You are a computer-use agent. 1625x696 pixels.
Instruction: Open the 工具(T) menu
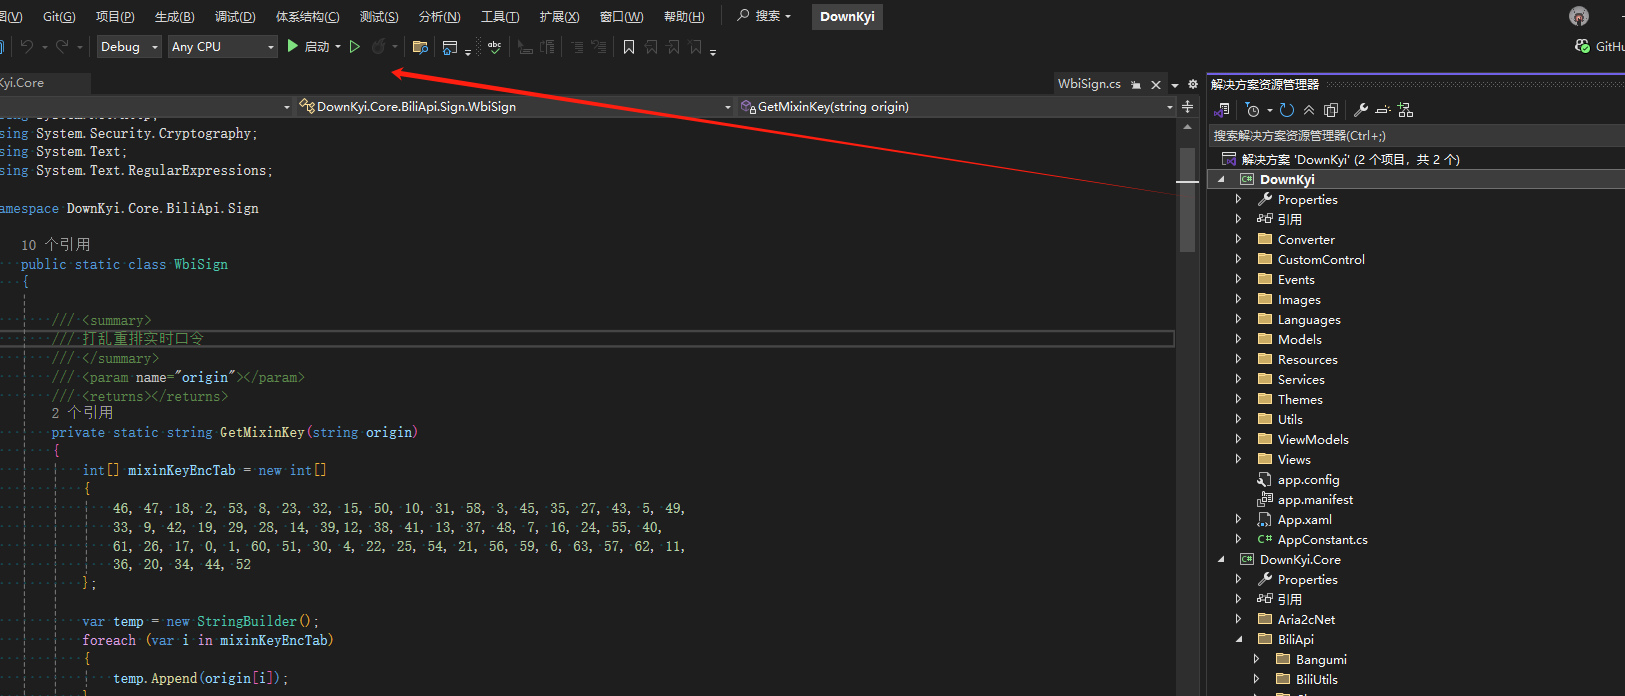pos(500,16)
